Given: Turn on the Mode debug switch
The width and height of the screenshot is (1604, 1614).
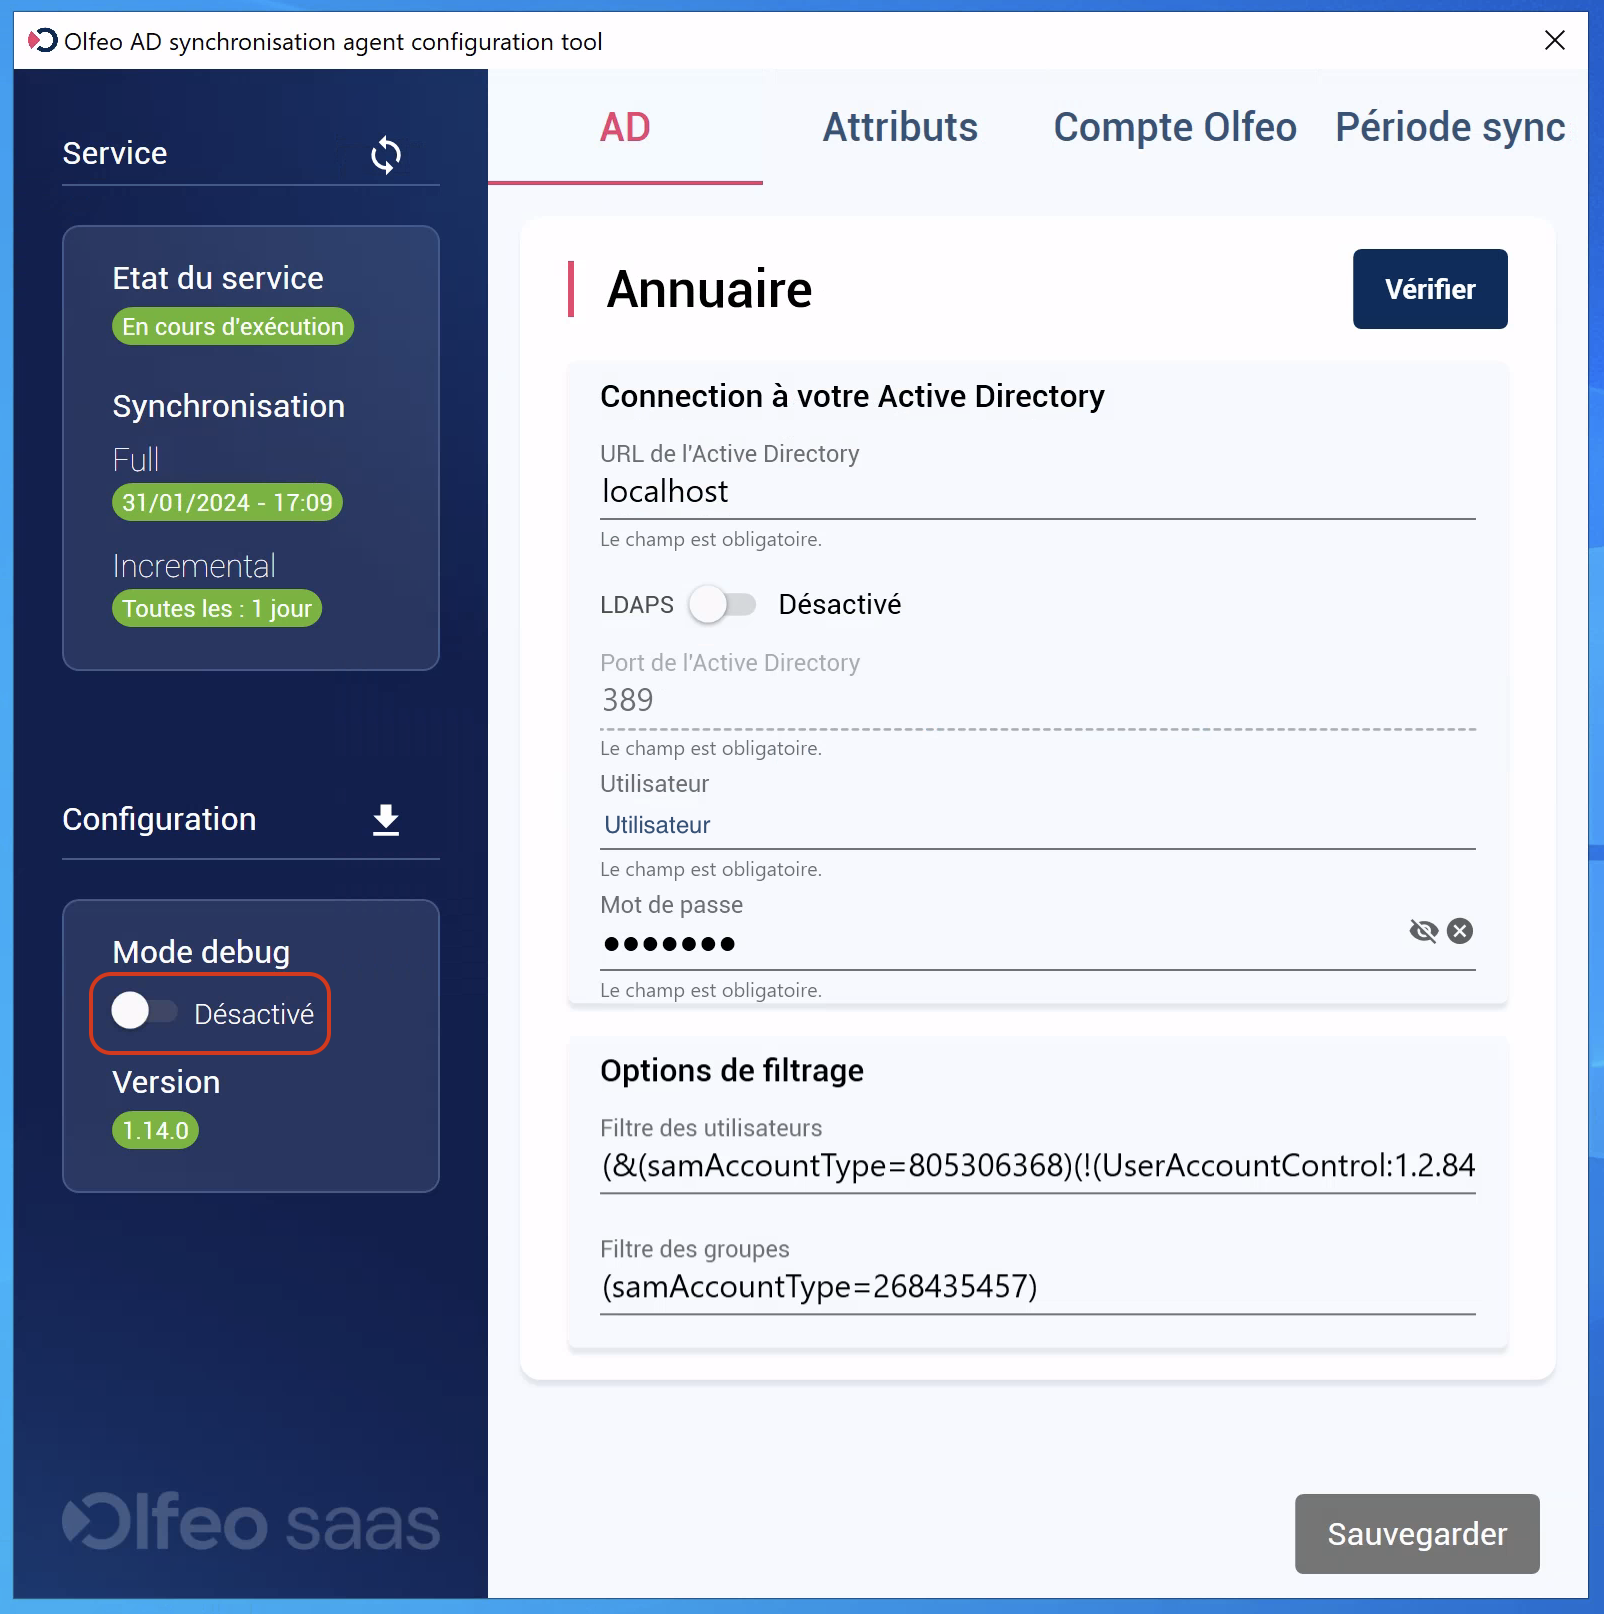Looking at the screenshot, I should [144, 1011].
